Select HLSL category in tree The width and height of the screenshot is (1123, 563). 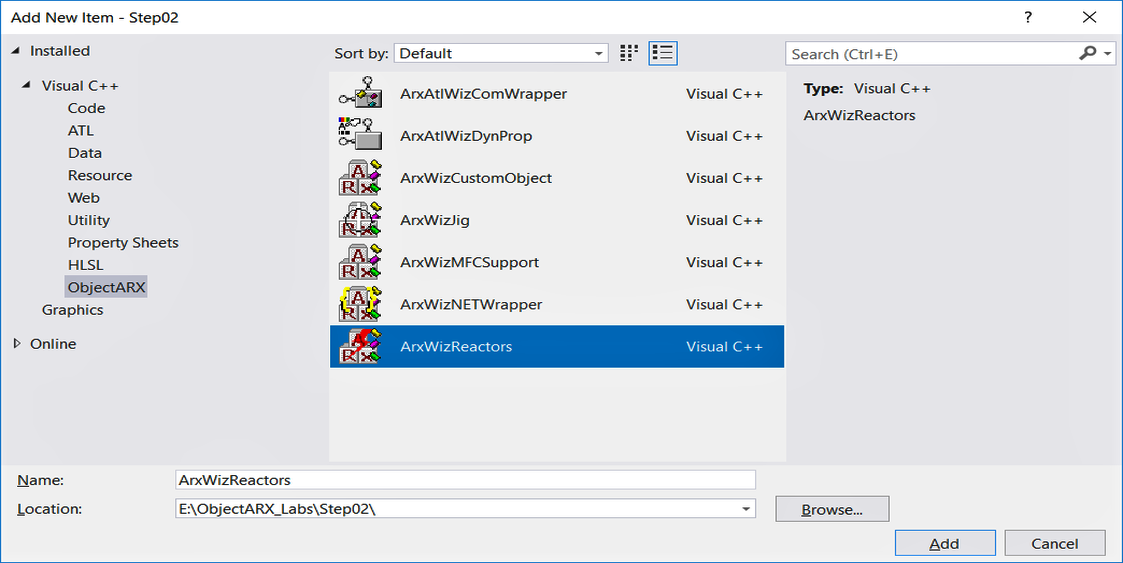click(x=85, y=265)
